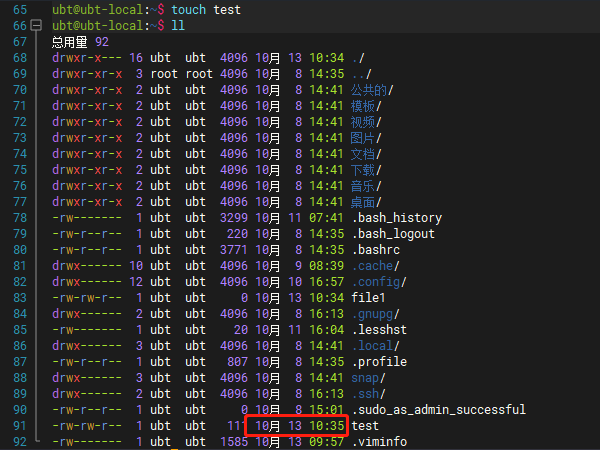This screenshot has width=600, height=450.
Task: Click the 桌面/ directory name
Action: click(366, 202)
